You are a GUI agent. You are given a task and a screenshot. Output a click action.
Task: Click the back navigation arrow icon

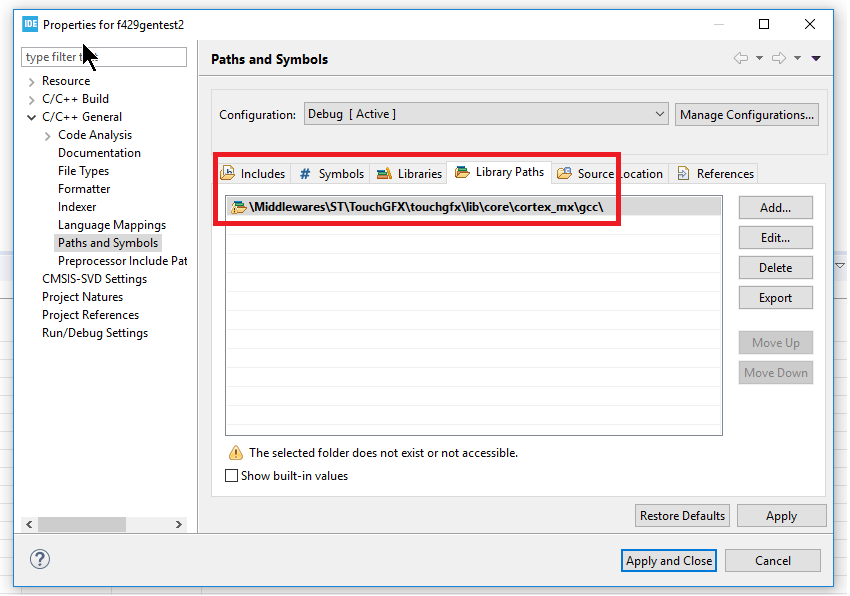tap(740, 58)
